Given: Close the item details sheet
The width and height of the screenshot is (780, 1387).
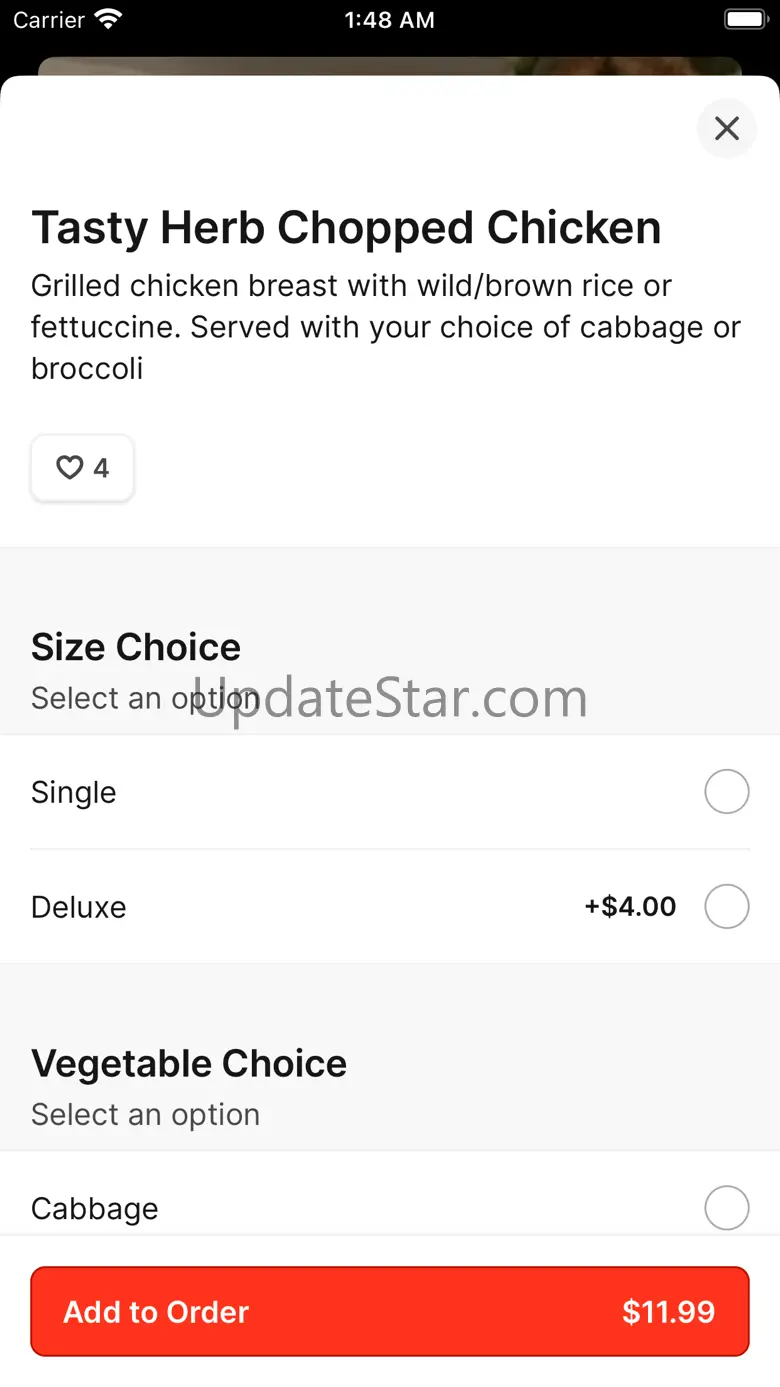Looking at the screenshot, I should click(x=727, y=128).
